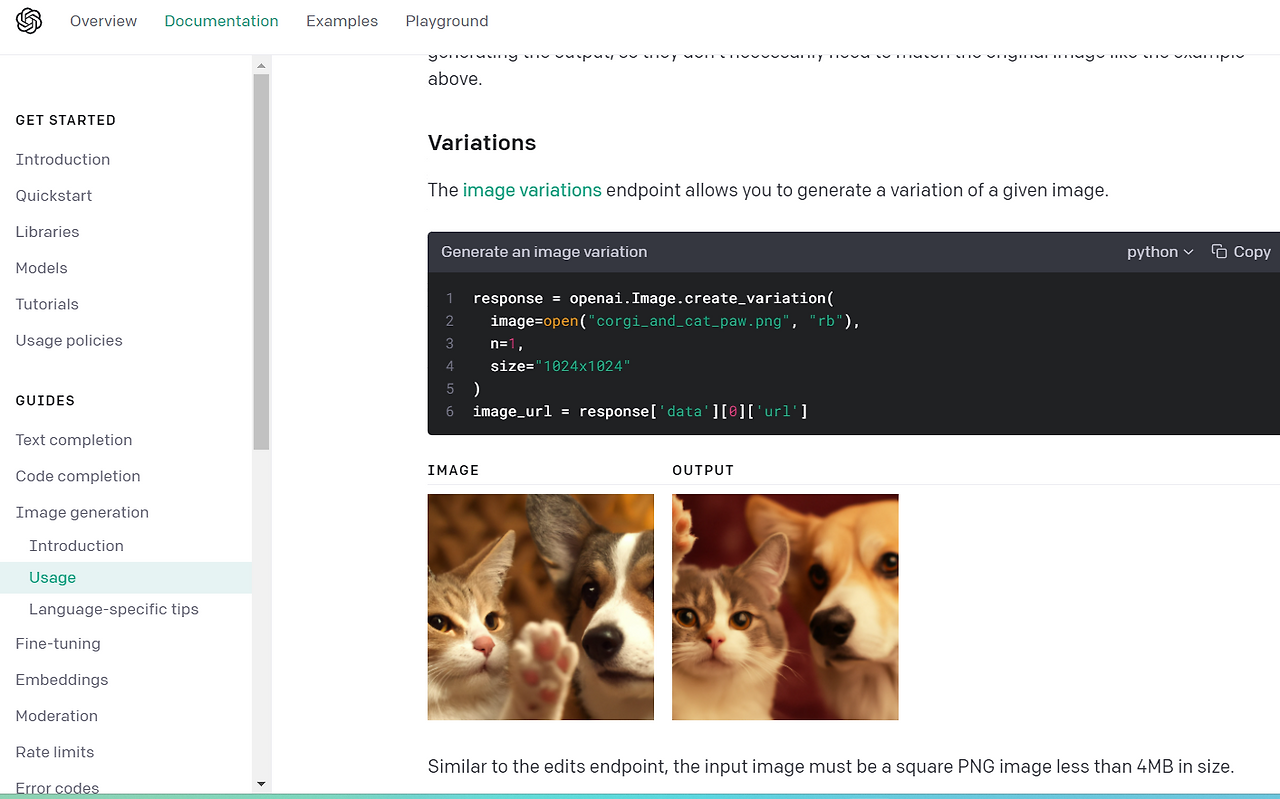Viewport: 1280px width, 799px height.
Task: Open the Playground tab
Action: 447,21
